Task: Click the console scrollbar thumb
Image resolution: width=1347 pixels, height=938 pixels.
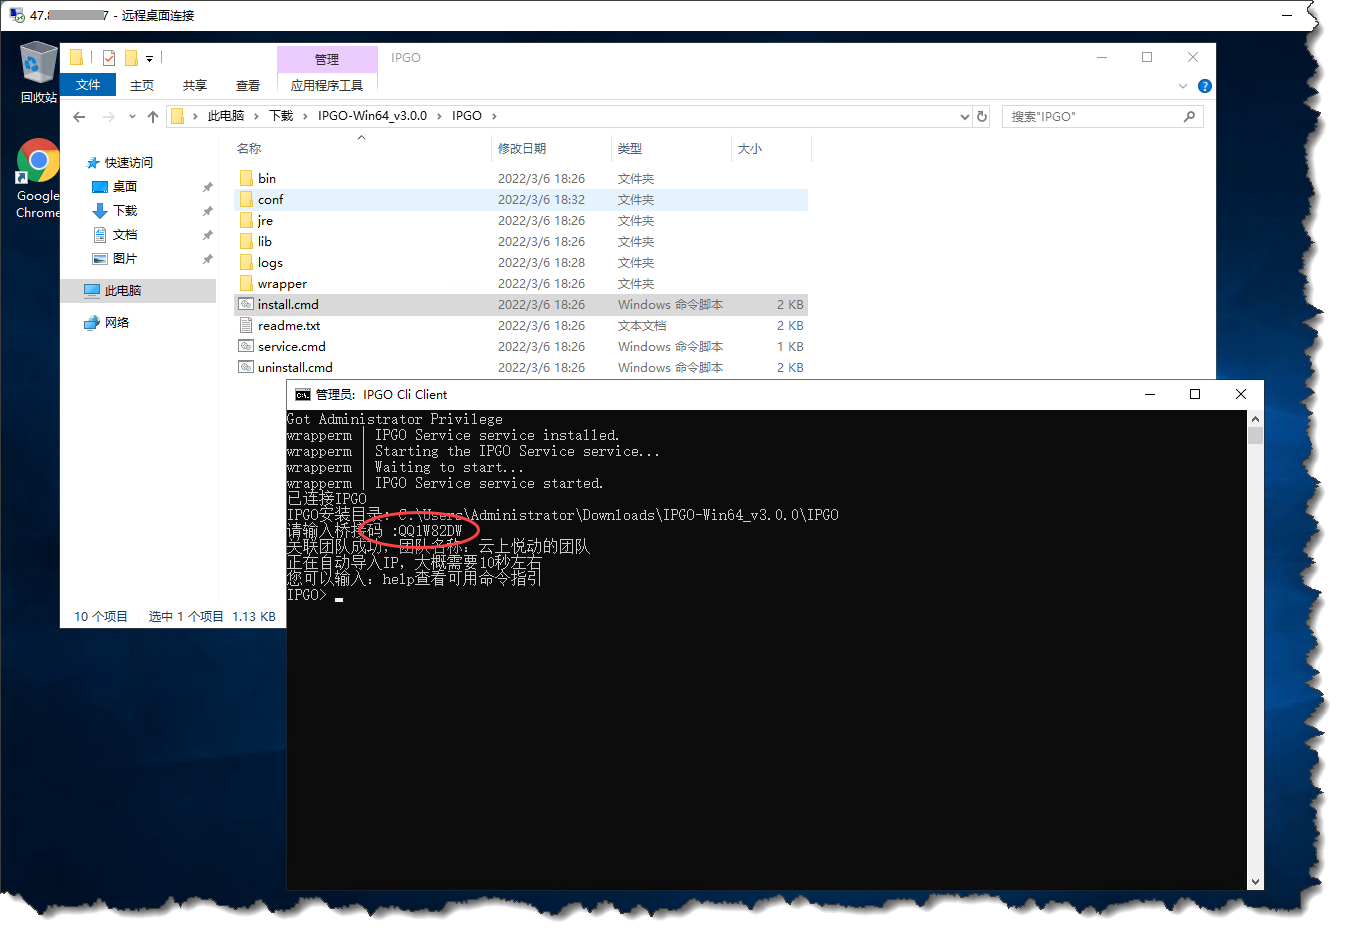Action: coord(1255,436)
